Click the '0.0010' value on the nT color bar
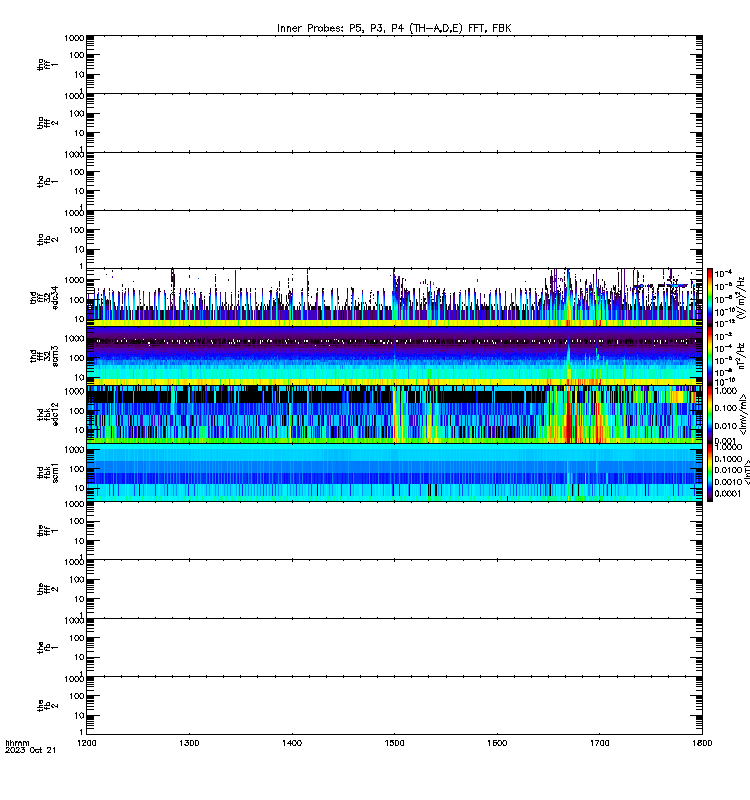Image resolution: width=750 pixels, height=800 pixels. pos(728,482)
